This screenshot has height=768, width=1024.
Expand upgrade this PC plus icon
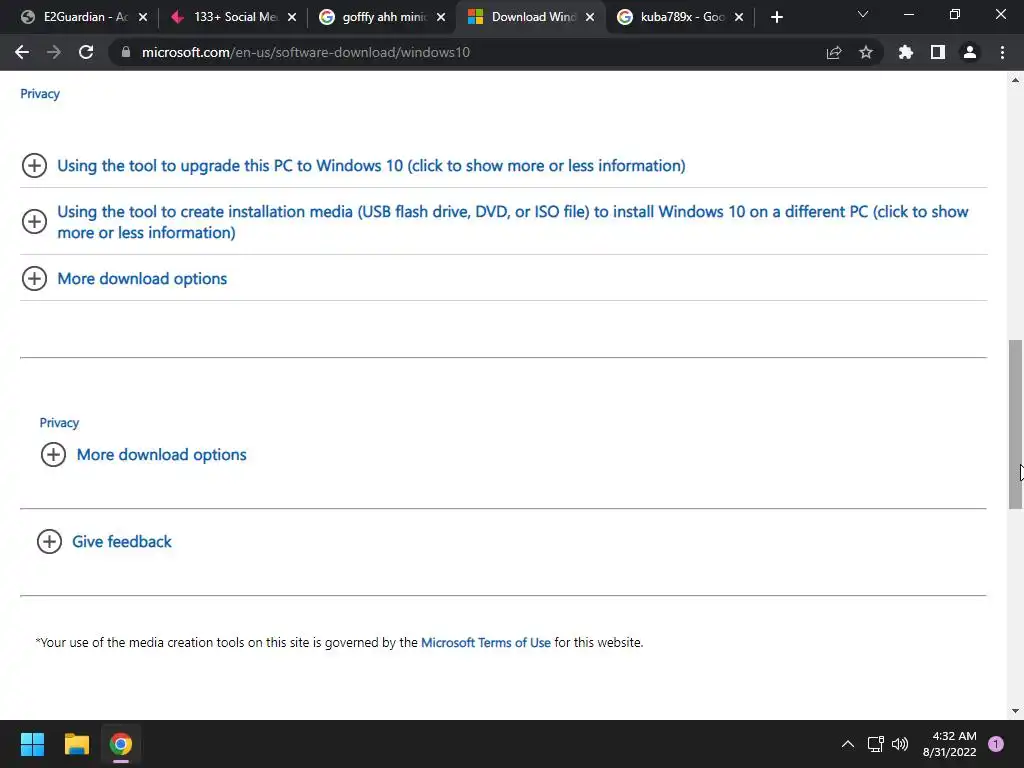point(34,165)
